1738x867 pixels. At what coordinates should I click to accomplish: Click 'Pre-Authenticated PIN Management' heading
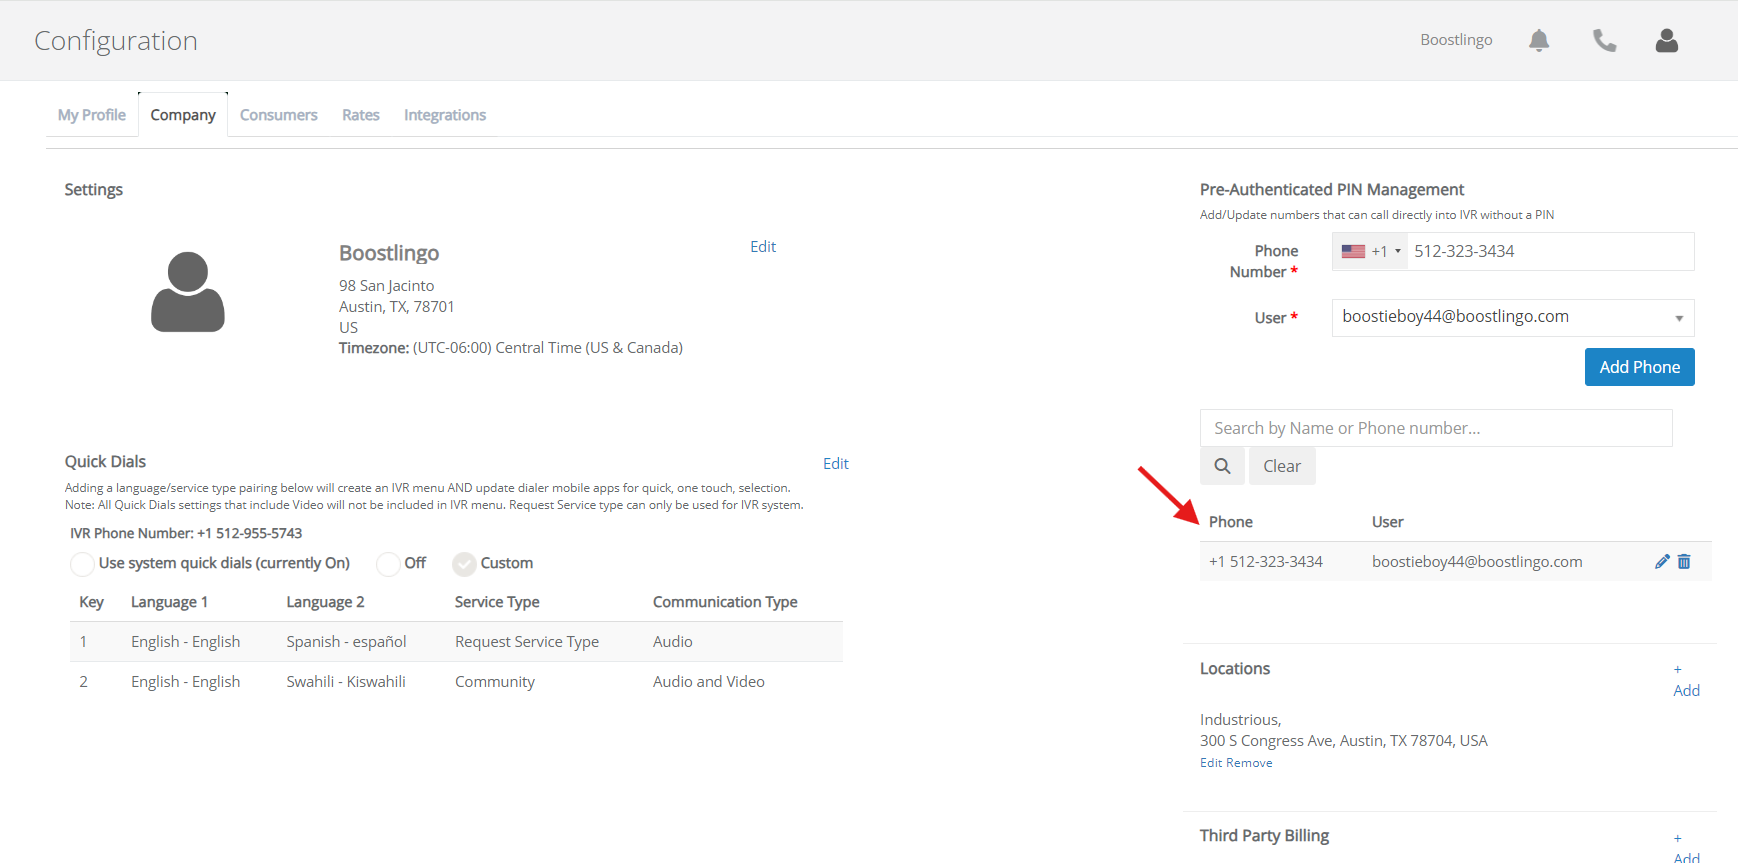click(1332, 190)
